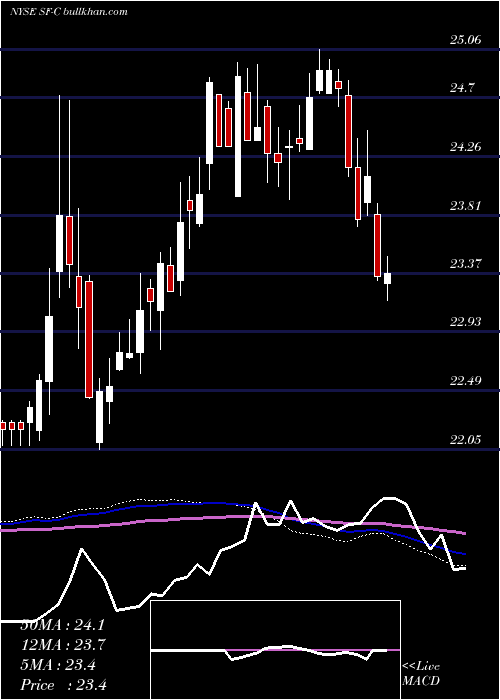Click the 22.49 price axis label
This screenshot has height=700, width=500.
point(465,381)
